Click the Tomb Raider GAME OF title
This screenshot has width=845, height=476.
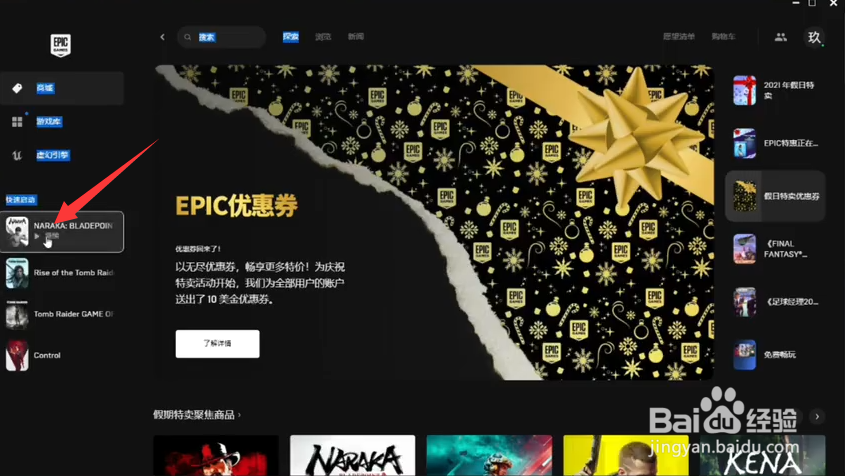(74, 314)
